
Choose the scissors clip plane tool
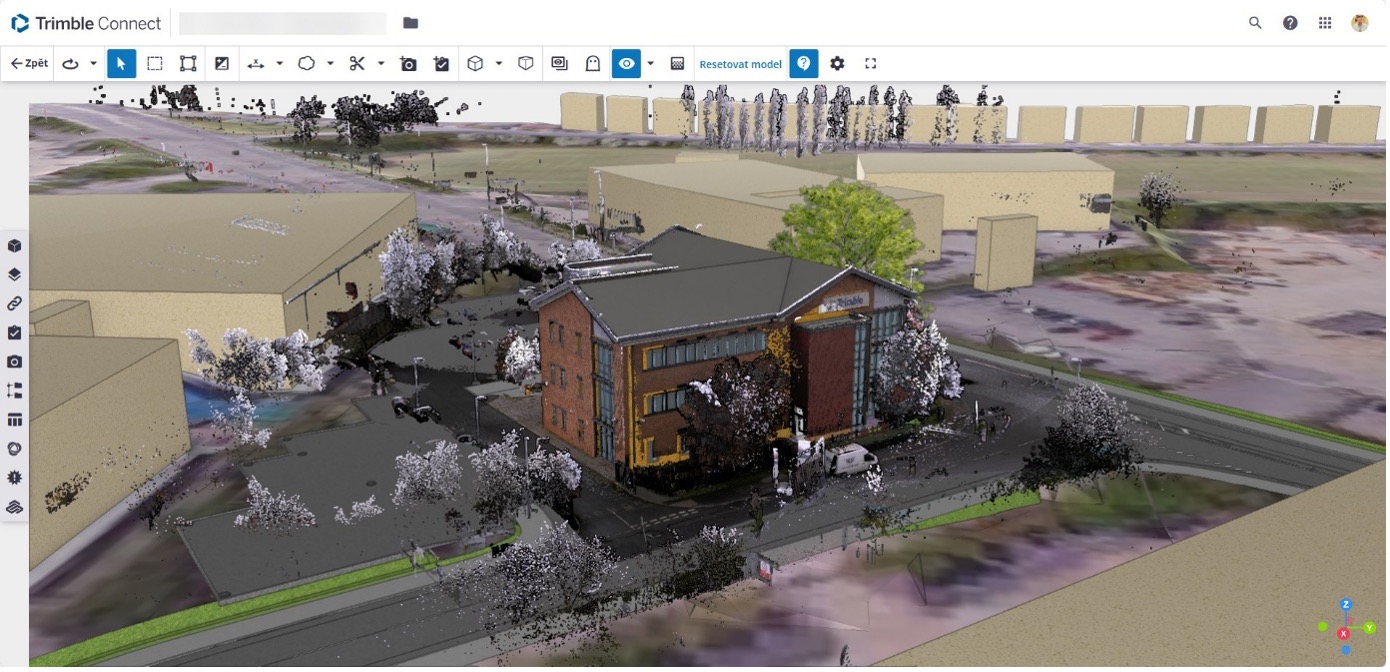pos(357,64)
